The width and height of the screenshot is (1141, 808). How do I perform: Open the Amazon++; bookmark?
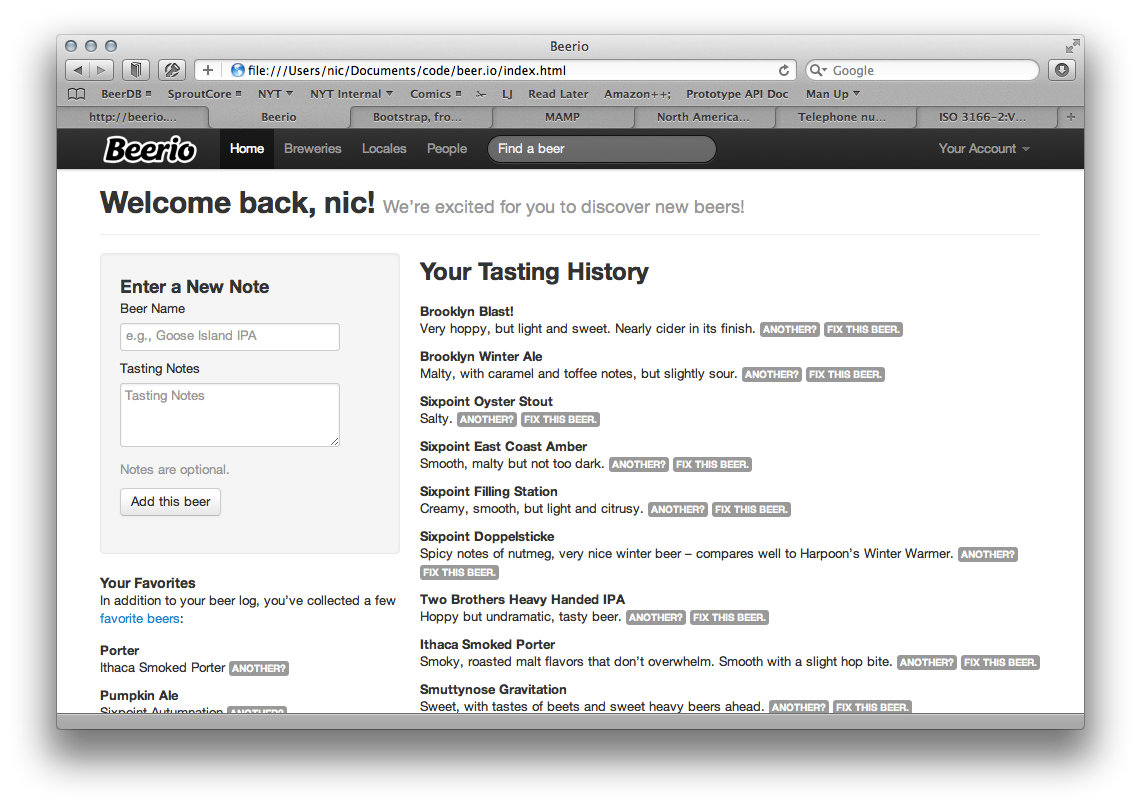(x=637, y=94)
